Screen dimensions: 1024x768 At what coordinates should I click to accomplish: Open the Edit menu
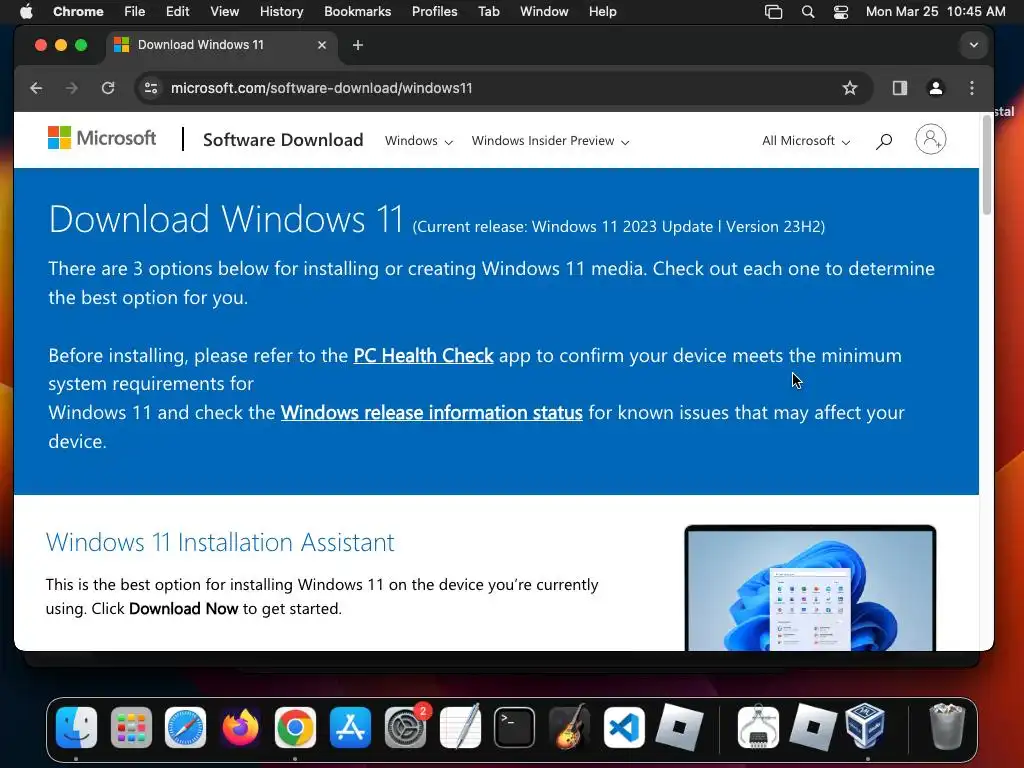point(177,11)
